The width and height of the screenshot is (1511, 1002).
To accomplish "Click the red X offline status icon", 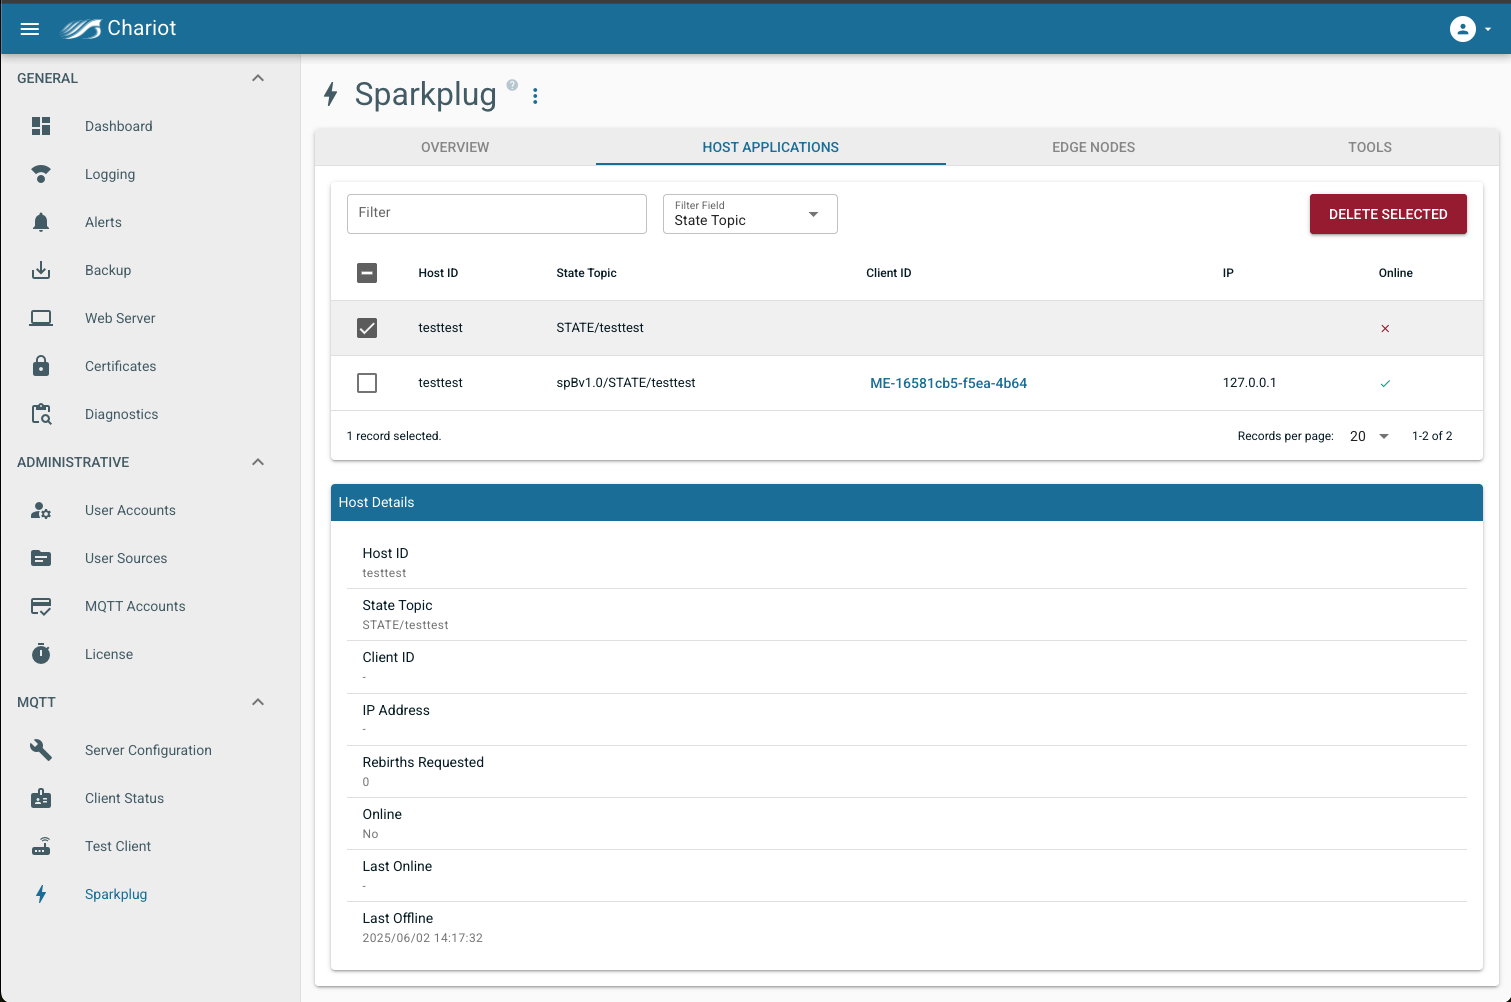I will (x=1385, y=328).
